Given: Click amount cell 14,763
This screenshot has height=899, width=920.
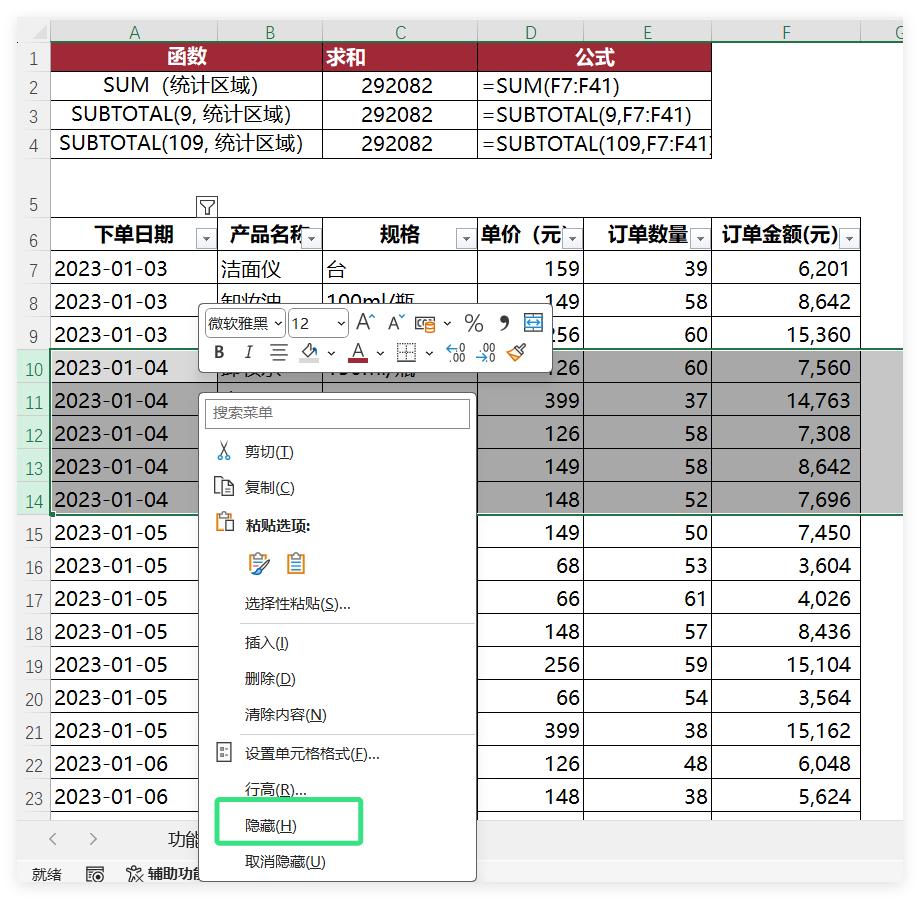Looking at the screenshot, I should (x=786, y=401).
